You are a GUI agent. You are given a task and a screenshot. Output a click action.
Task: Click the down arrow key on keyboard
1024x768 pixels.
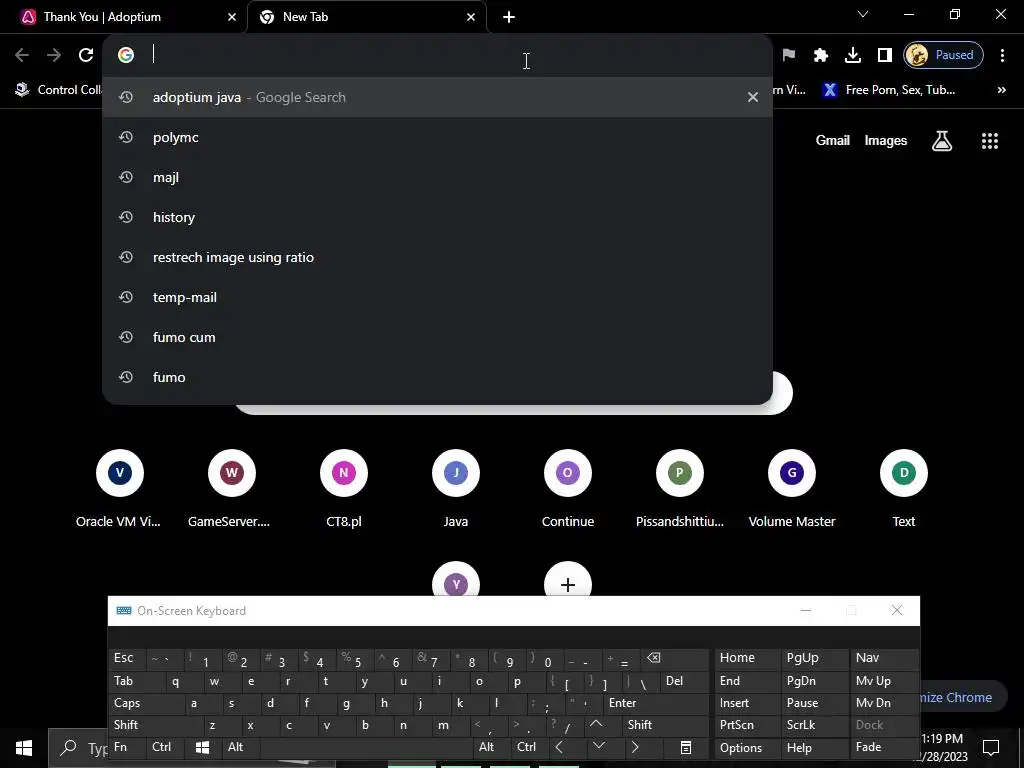point(599,747)
